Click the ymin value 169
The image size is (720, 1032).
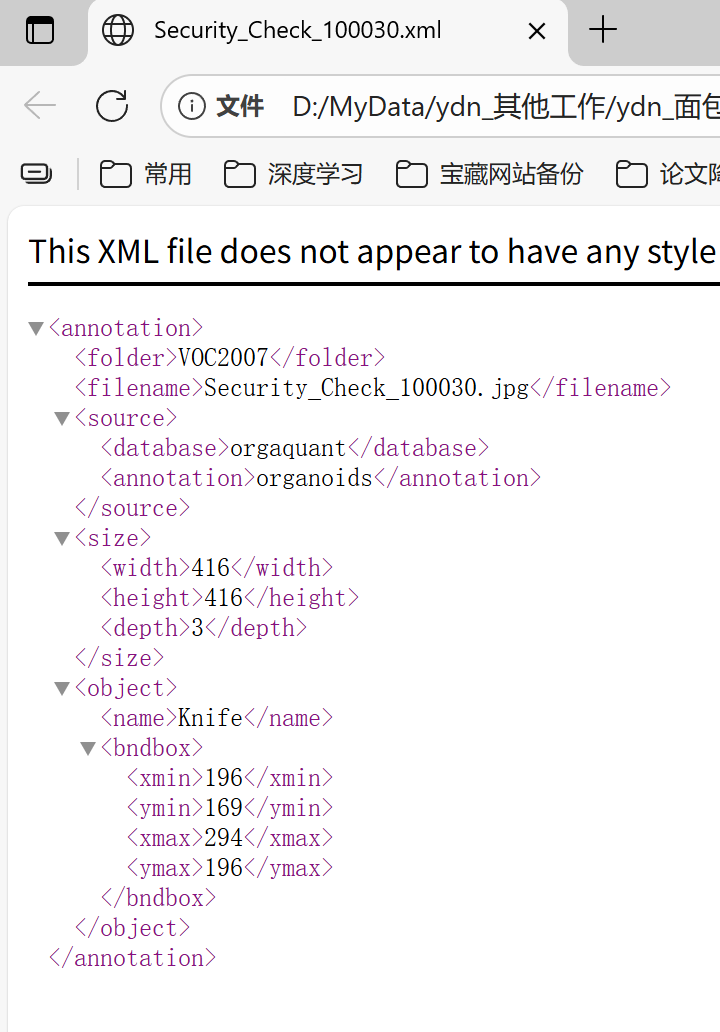coord(224,808)
